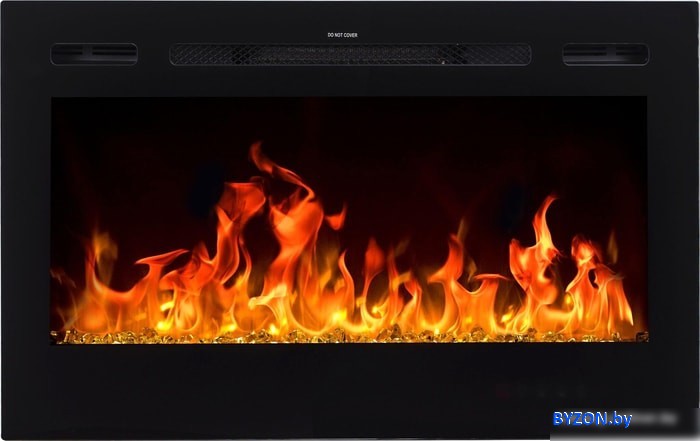The height and width of the screenshot is (441, 700).
Task: Click the central mesh heater grille
Action: 350,54
